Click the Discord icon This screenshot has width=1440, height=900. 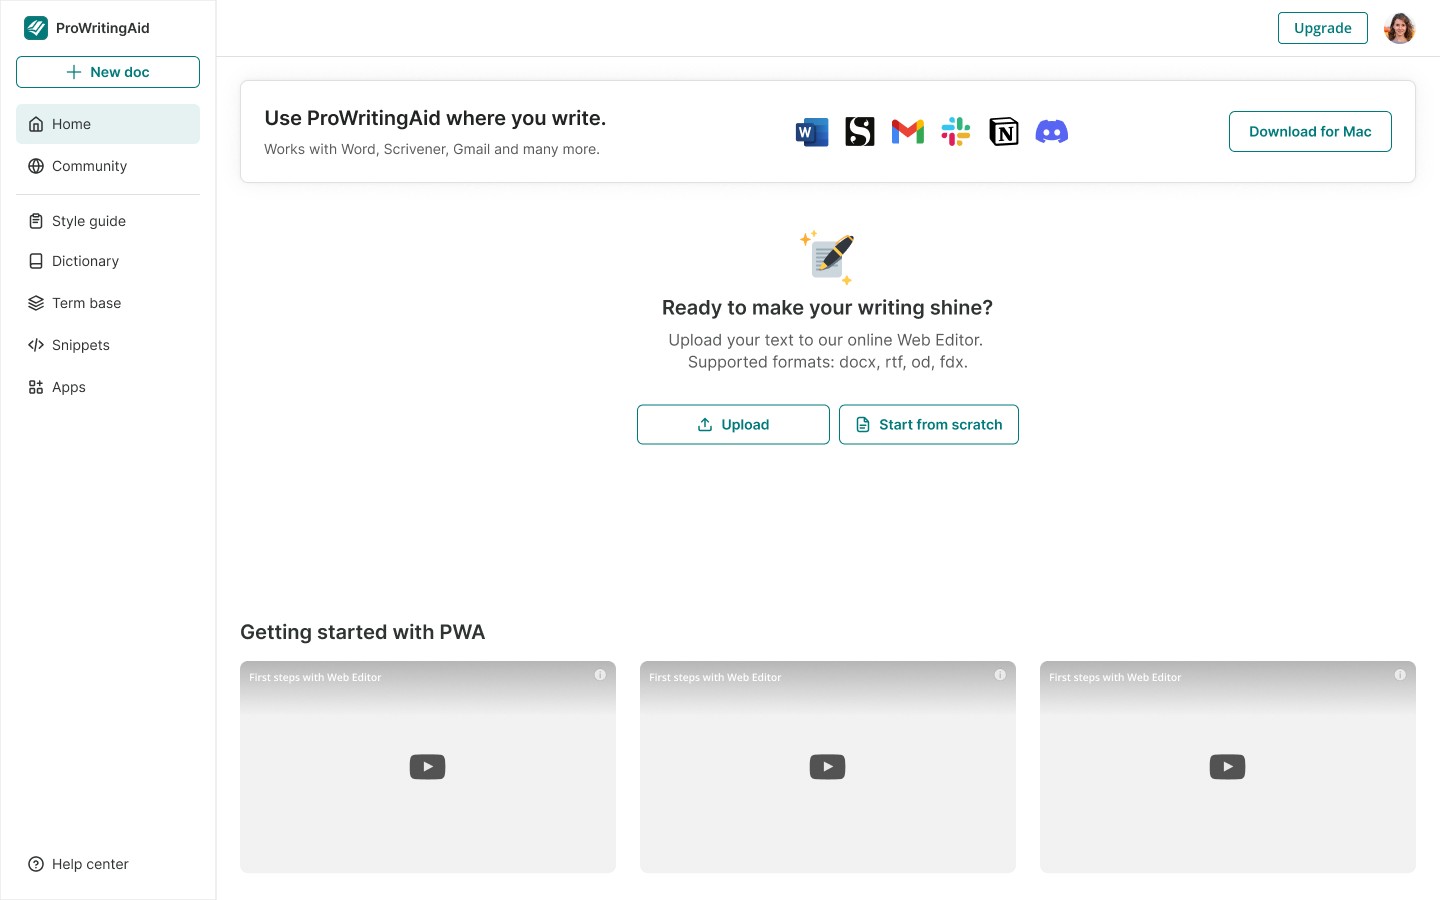click(x=1052, y=132)
